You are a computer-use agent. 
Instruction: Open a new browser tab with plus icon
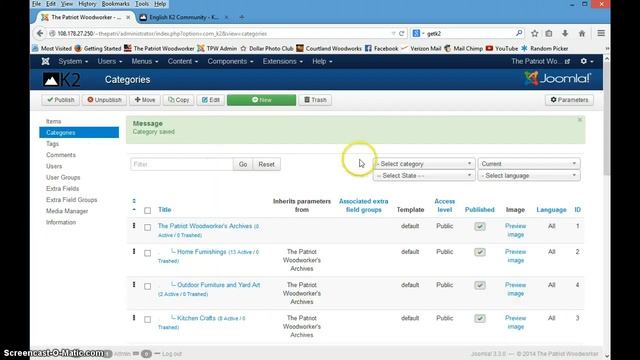(x=242, y=17)
